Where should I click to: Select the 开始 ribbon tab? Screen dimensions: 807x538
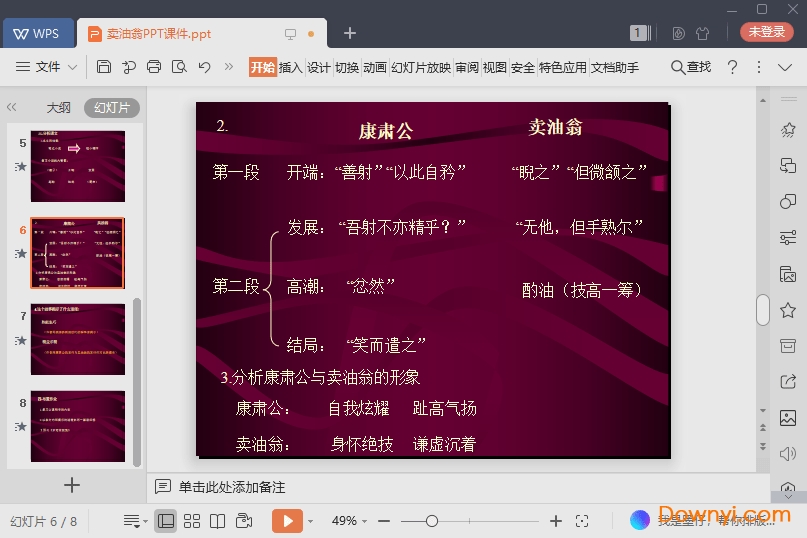tap(262, 67)
